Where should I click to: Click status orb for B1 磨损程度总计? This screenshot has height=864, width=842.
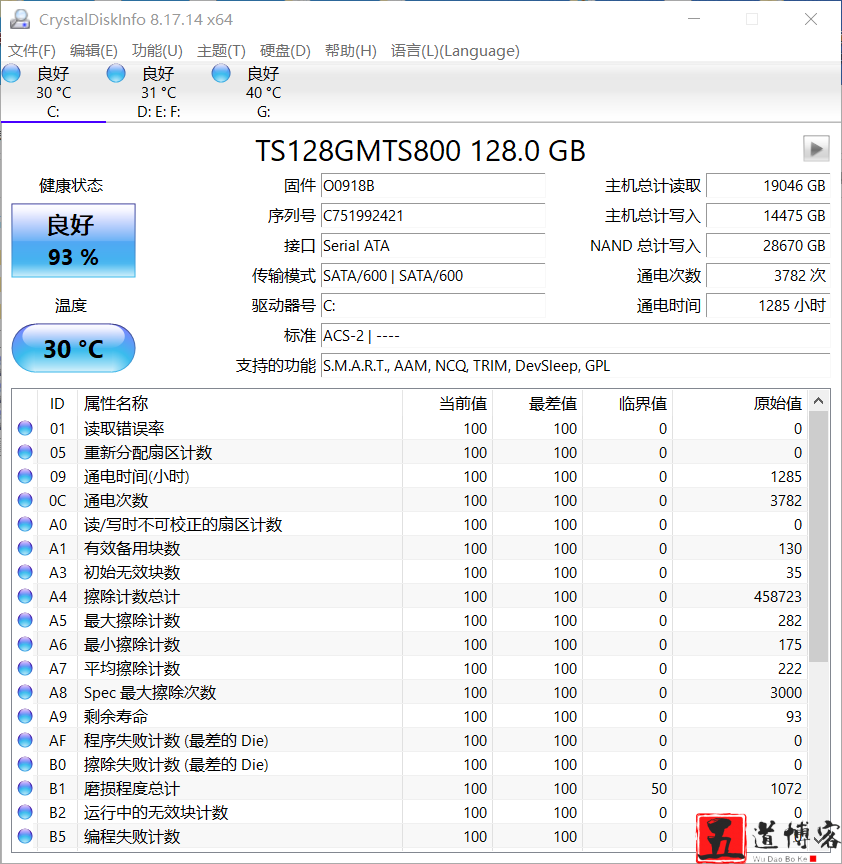25,789
